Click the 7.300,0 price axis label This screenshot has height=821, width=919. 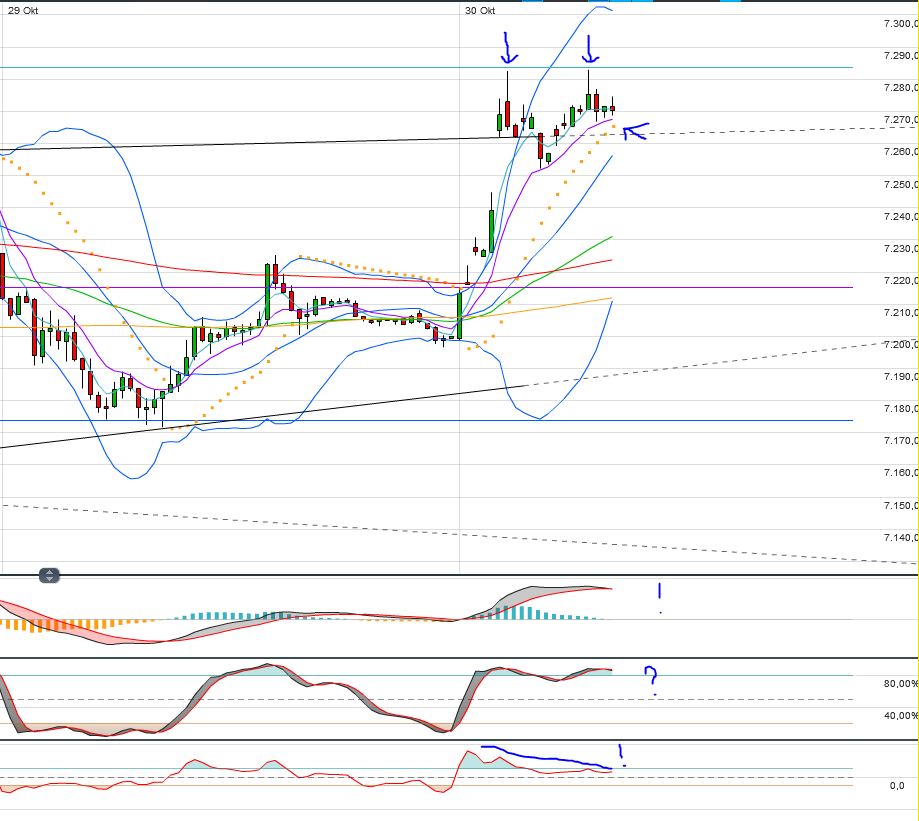coord(901,23)
